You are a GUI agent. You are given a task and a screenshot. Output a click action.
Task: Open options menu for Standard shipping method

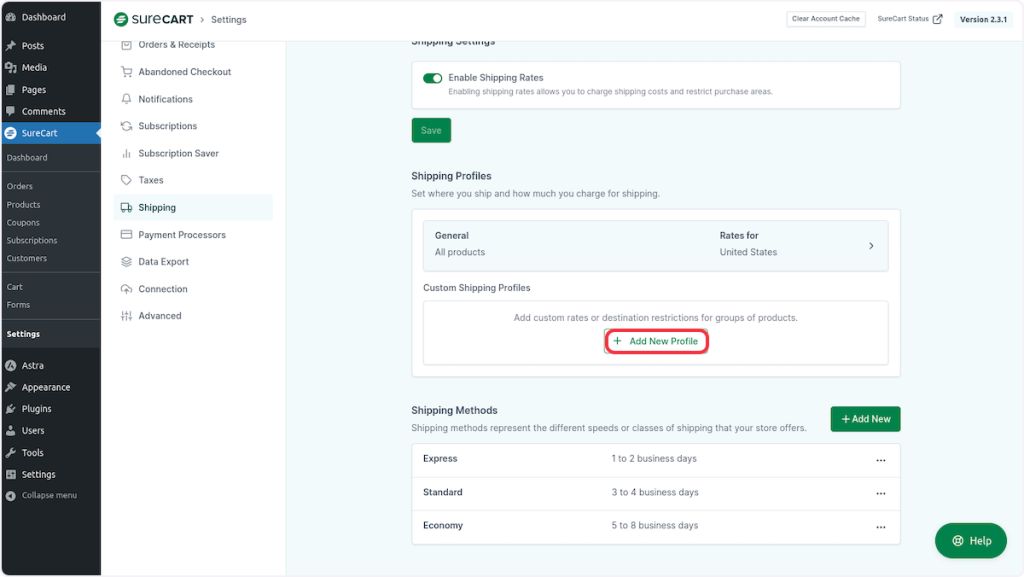click(880, 493)
